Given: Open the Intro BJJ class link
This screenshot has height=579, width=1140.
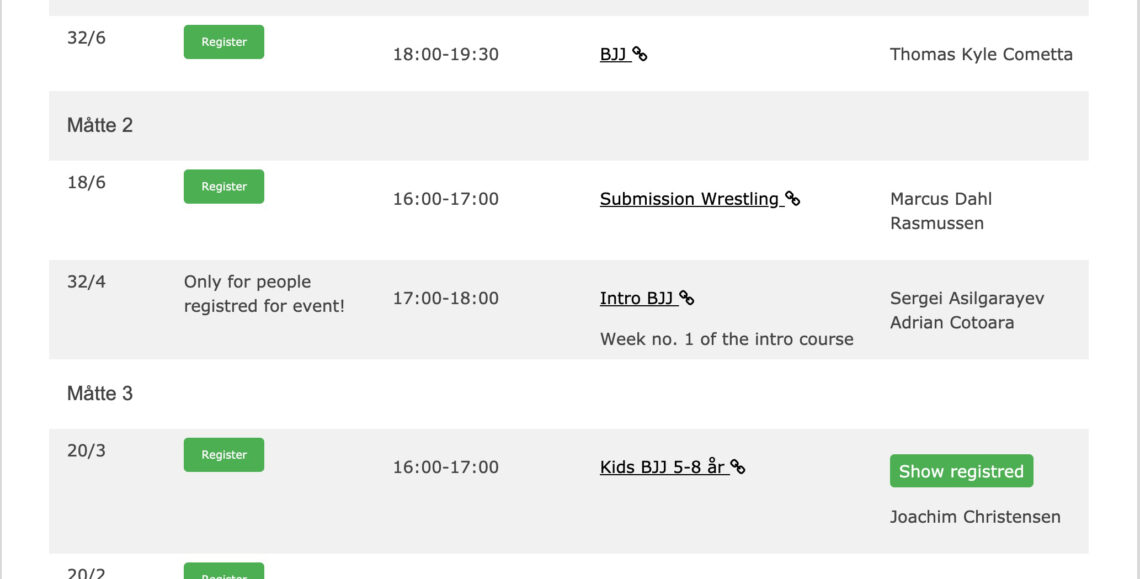Looking at the screenshot, I should coord(638,298).
